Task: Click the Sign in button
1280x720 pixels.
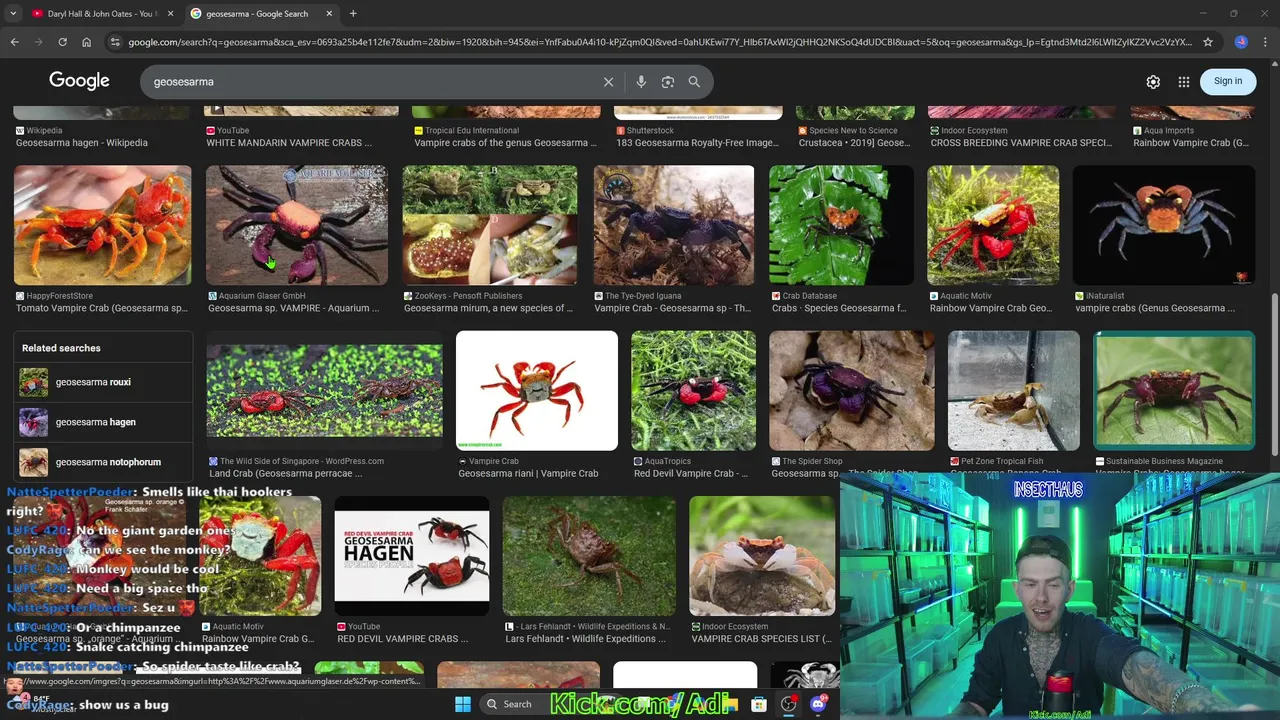Action: (x=1228, y=81)
